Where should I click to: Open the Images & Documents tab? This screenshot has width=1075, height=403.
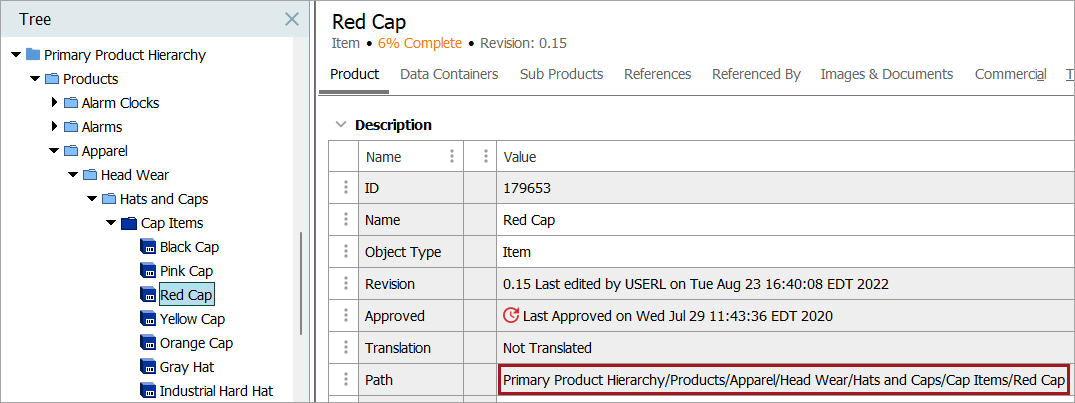[886, 74]
